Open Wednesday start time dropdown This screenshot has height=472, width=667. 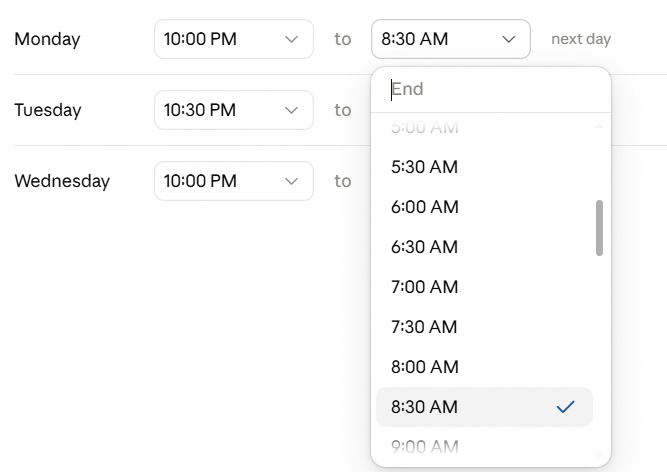click(234, 181)
